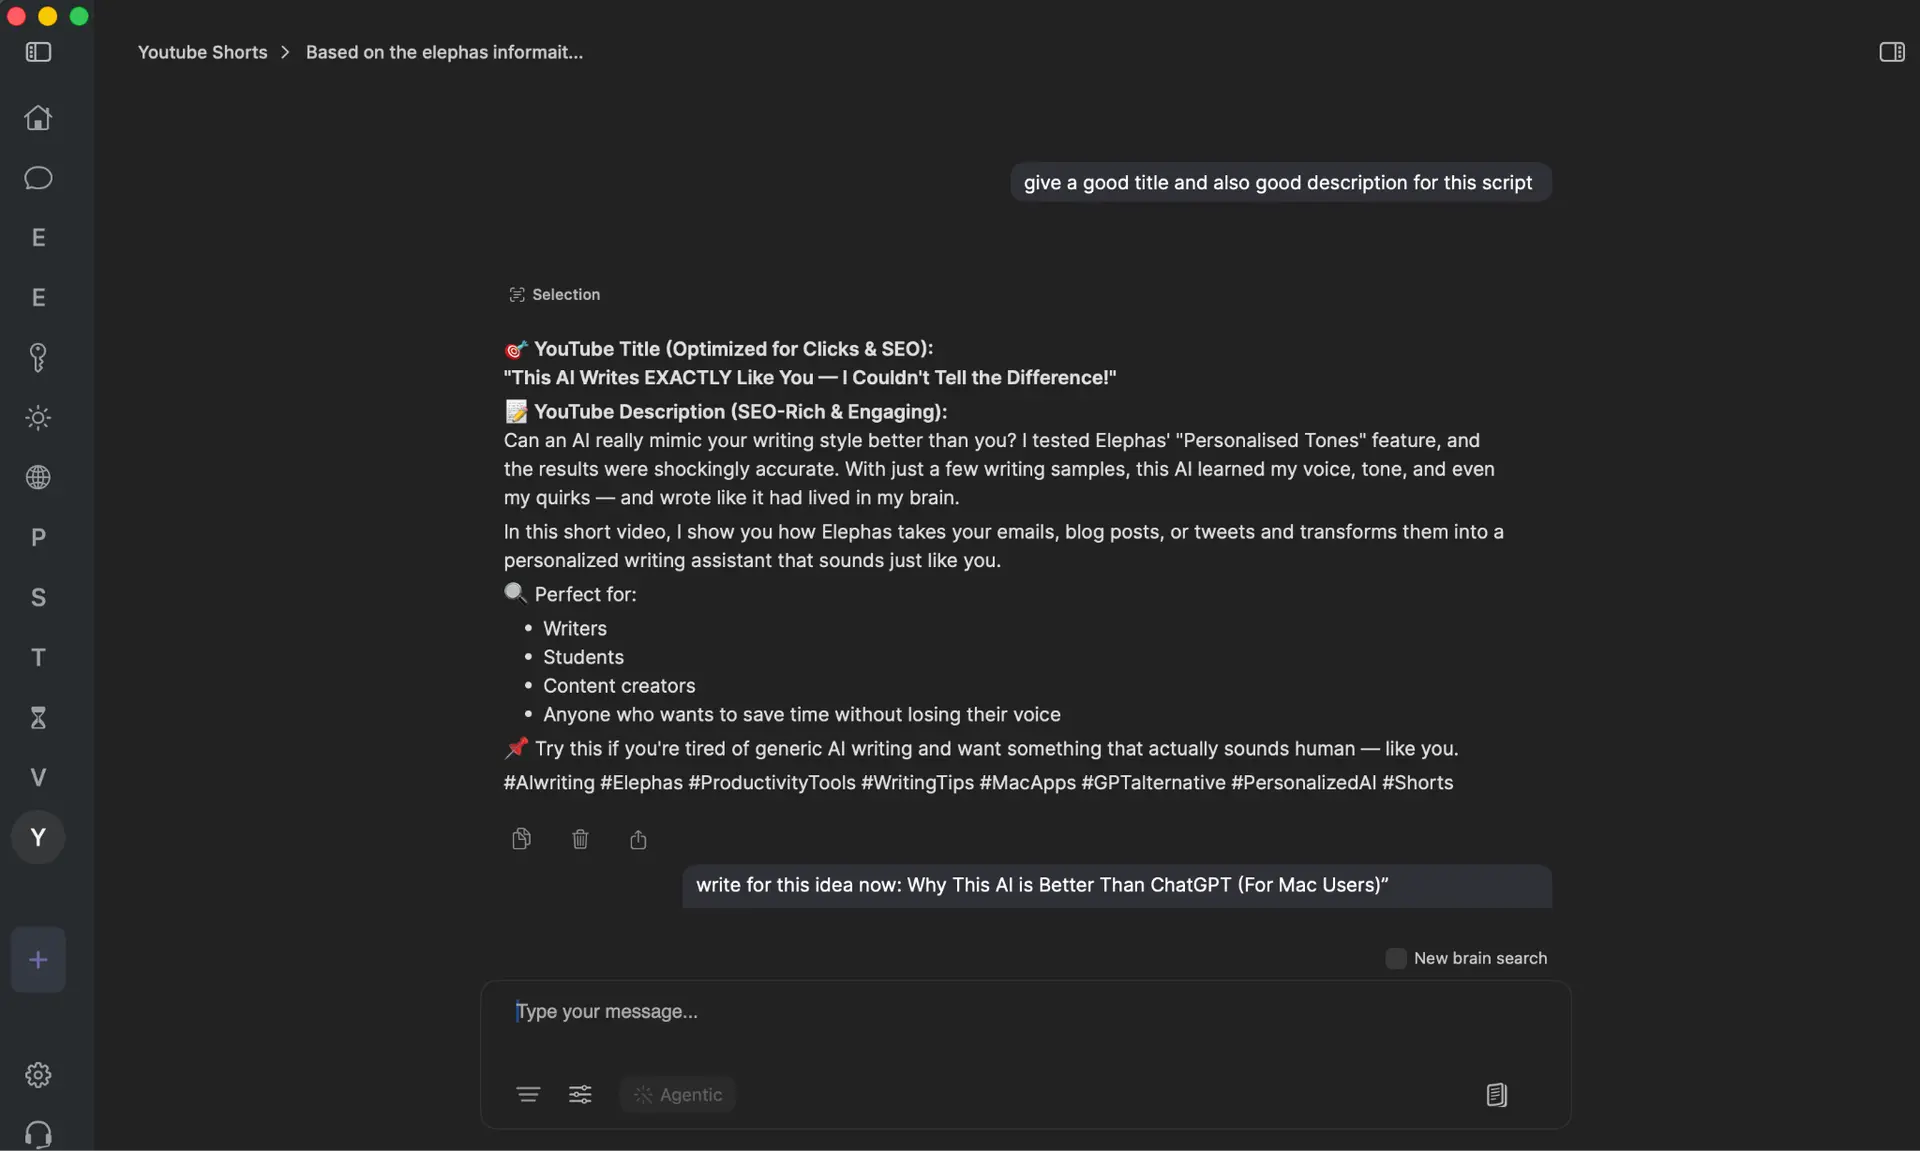Screen dimensions: 1920x1151
Task: Navigate to Youtube Shorts breadcrumb
Action: click(x=202, y=52)
